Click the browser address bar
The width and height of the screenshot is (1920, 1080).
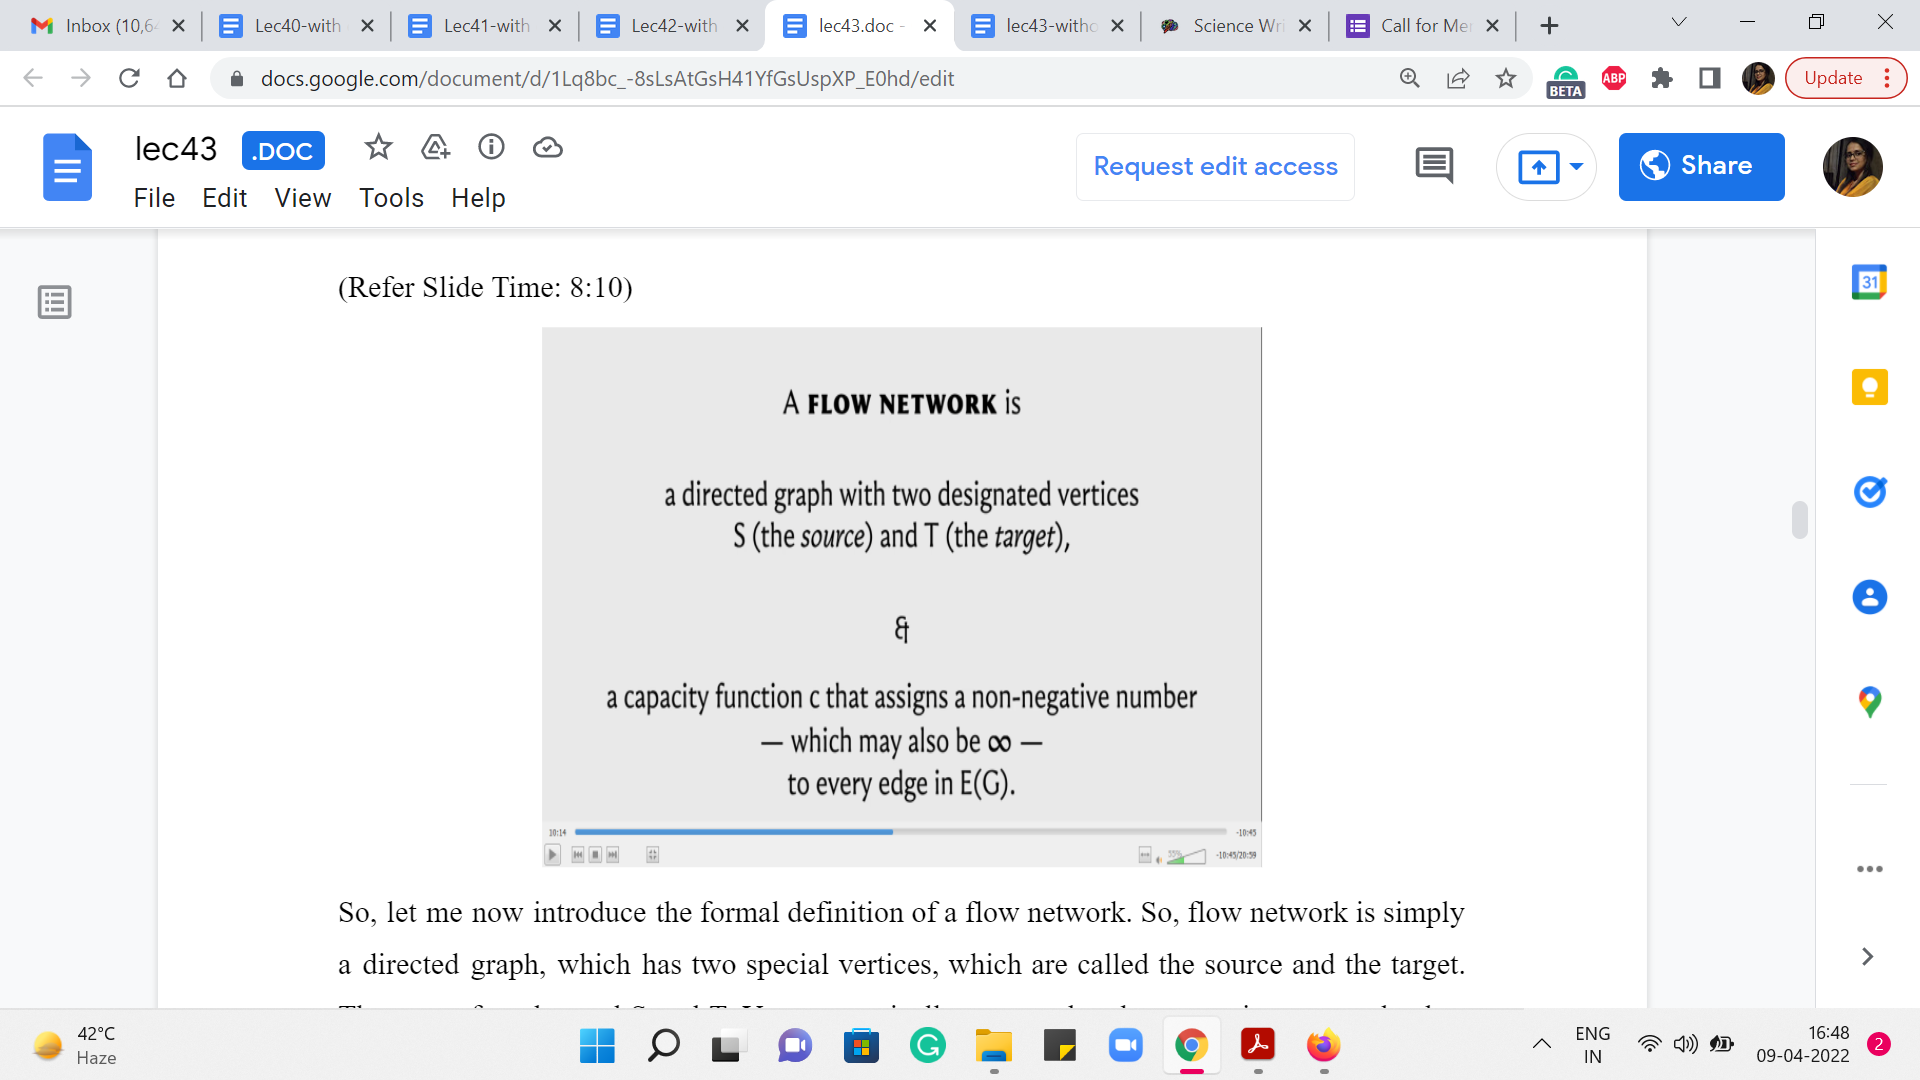(800, 78)
